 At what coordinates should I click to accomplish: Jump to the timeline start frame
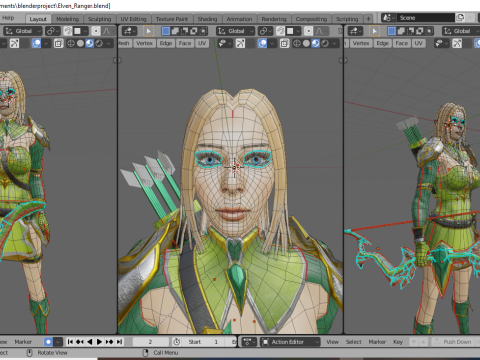70,342
